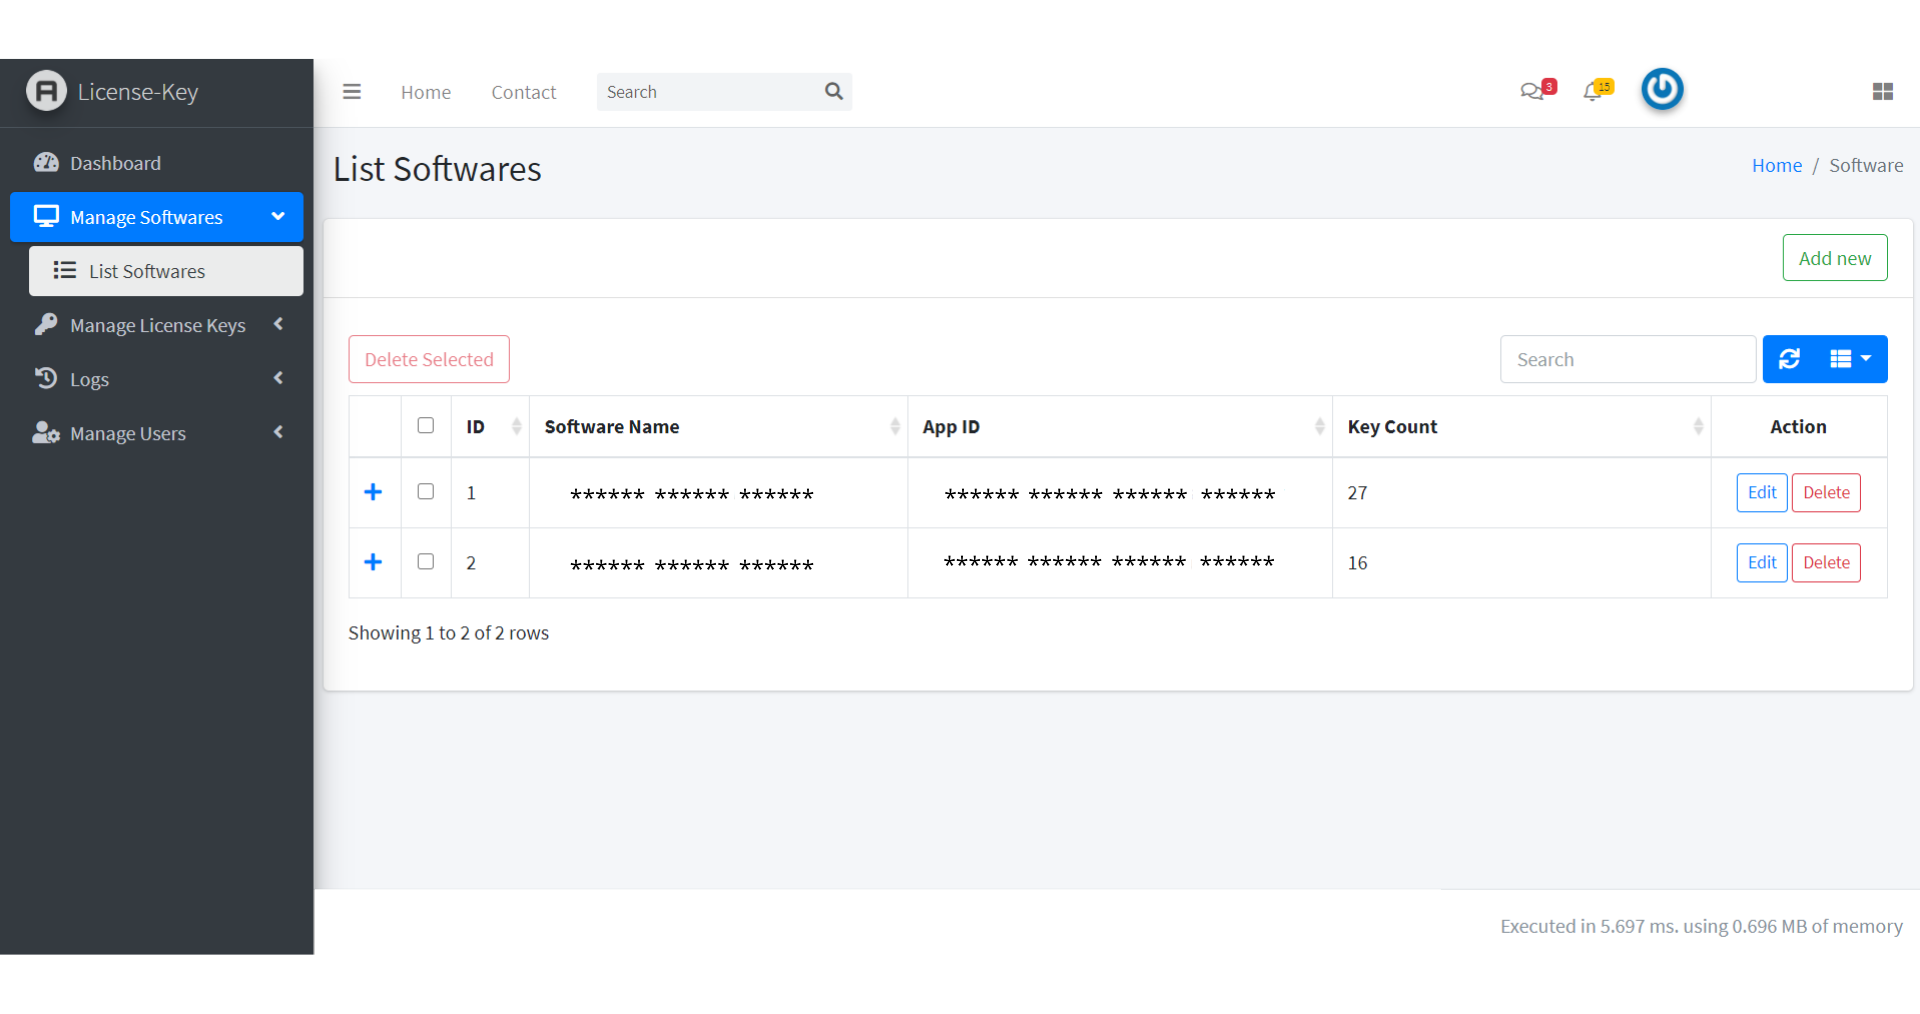Click the magnifier icon in top search
Viewport: 1920px width, 1014px height.
[833, 92]
